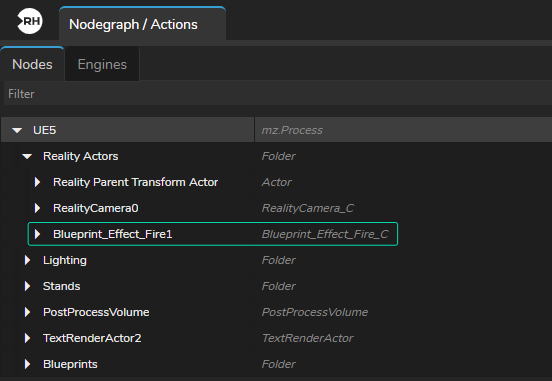Switch to the Engines tab
552x381 pixels.
pyautogui.click(x=102, y=64)
